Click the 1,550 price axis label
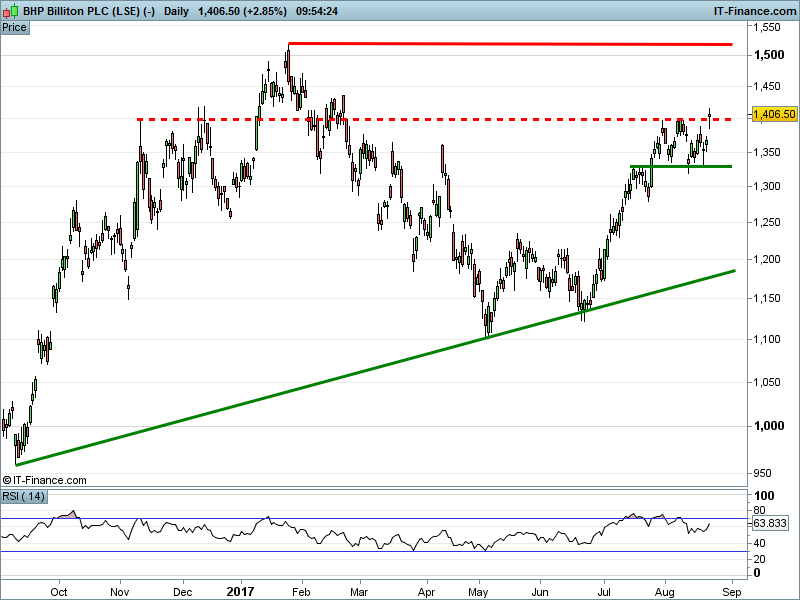 point(767,28)
